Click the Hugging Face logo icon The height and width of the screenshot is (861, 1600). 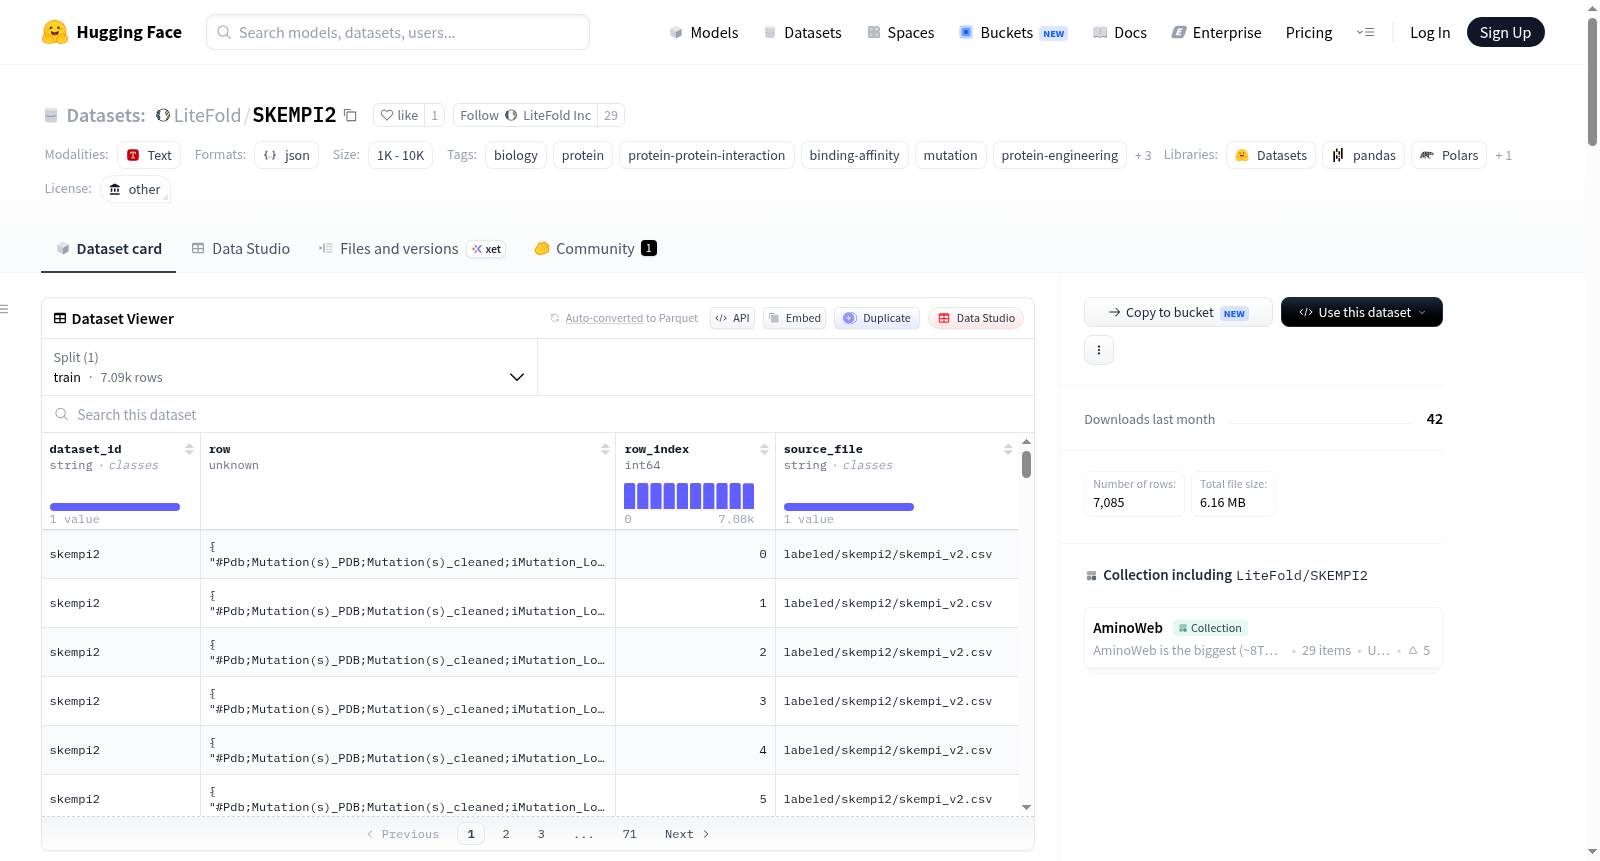point(55,32)
